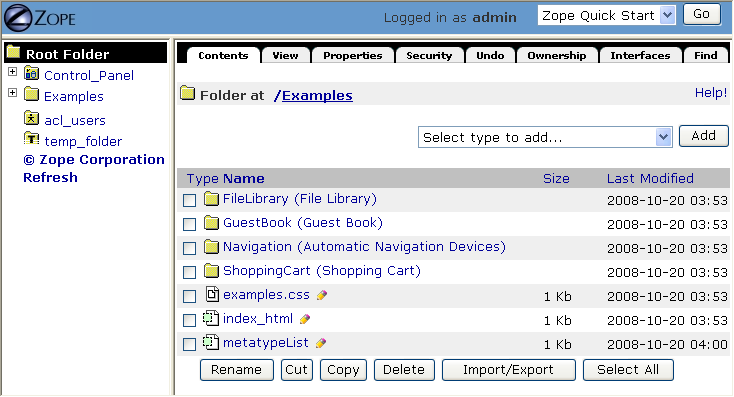Check the index_html row checkbox
The height and width of the screenshot is (397, 734).
tap(190, 320)
